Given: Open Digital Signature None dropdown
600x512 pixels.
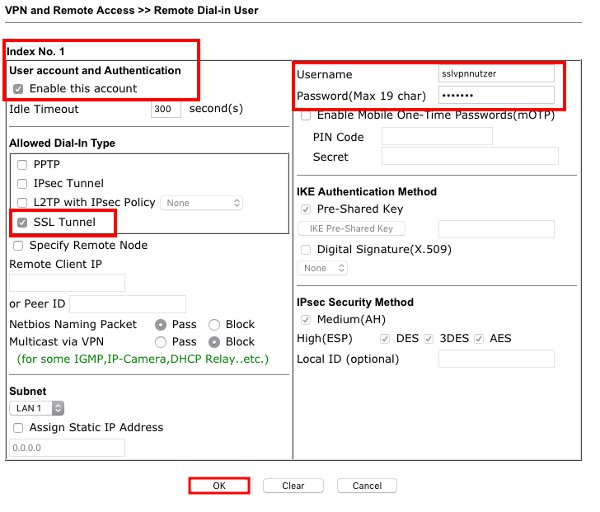Looking at the screenshot, I should (x=322, y=268).
